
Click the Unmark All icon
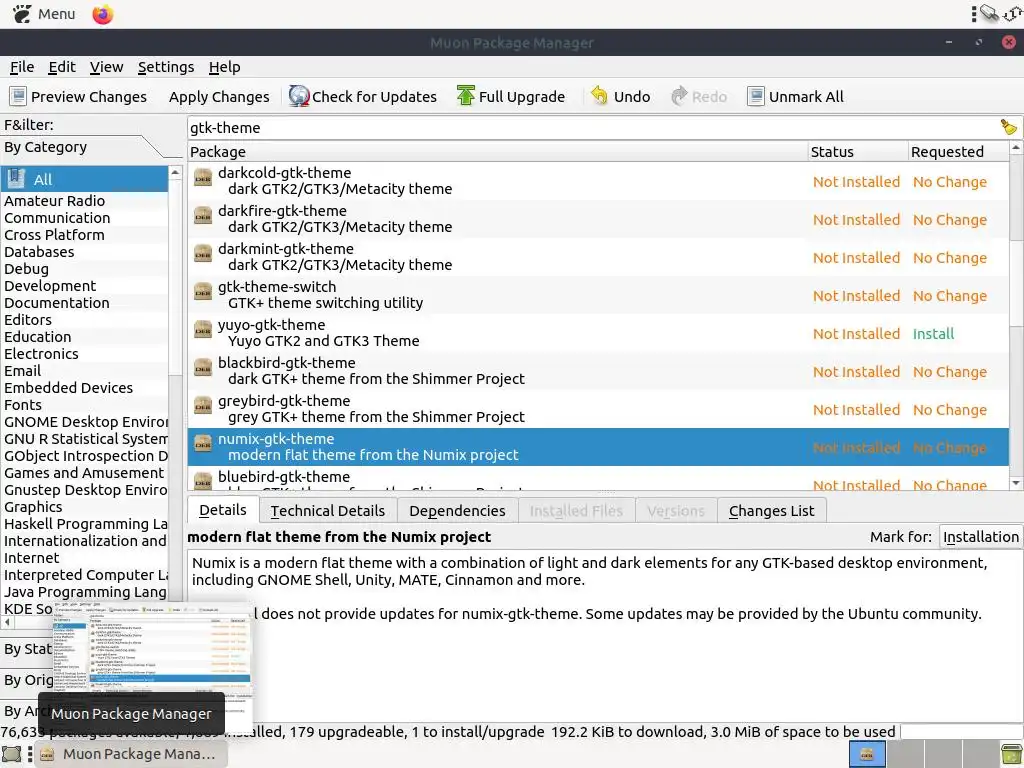tap(756, 97)
